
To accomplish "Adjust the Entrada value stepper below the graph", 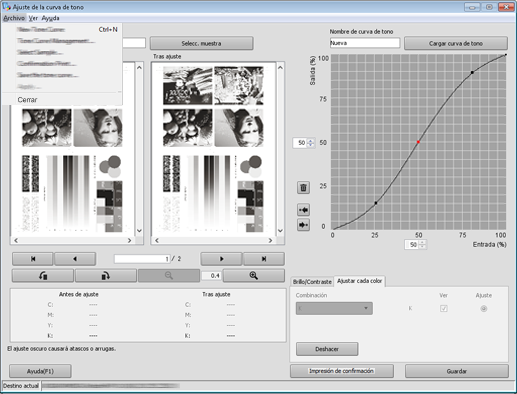I will 422,245.
